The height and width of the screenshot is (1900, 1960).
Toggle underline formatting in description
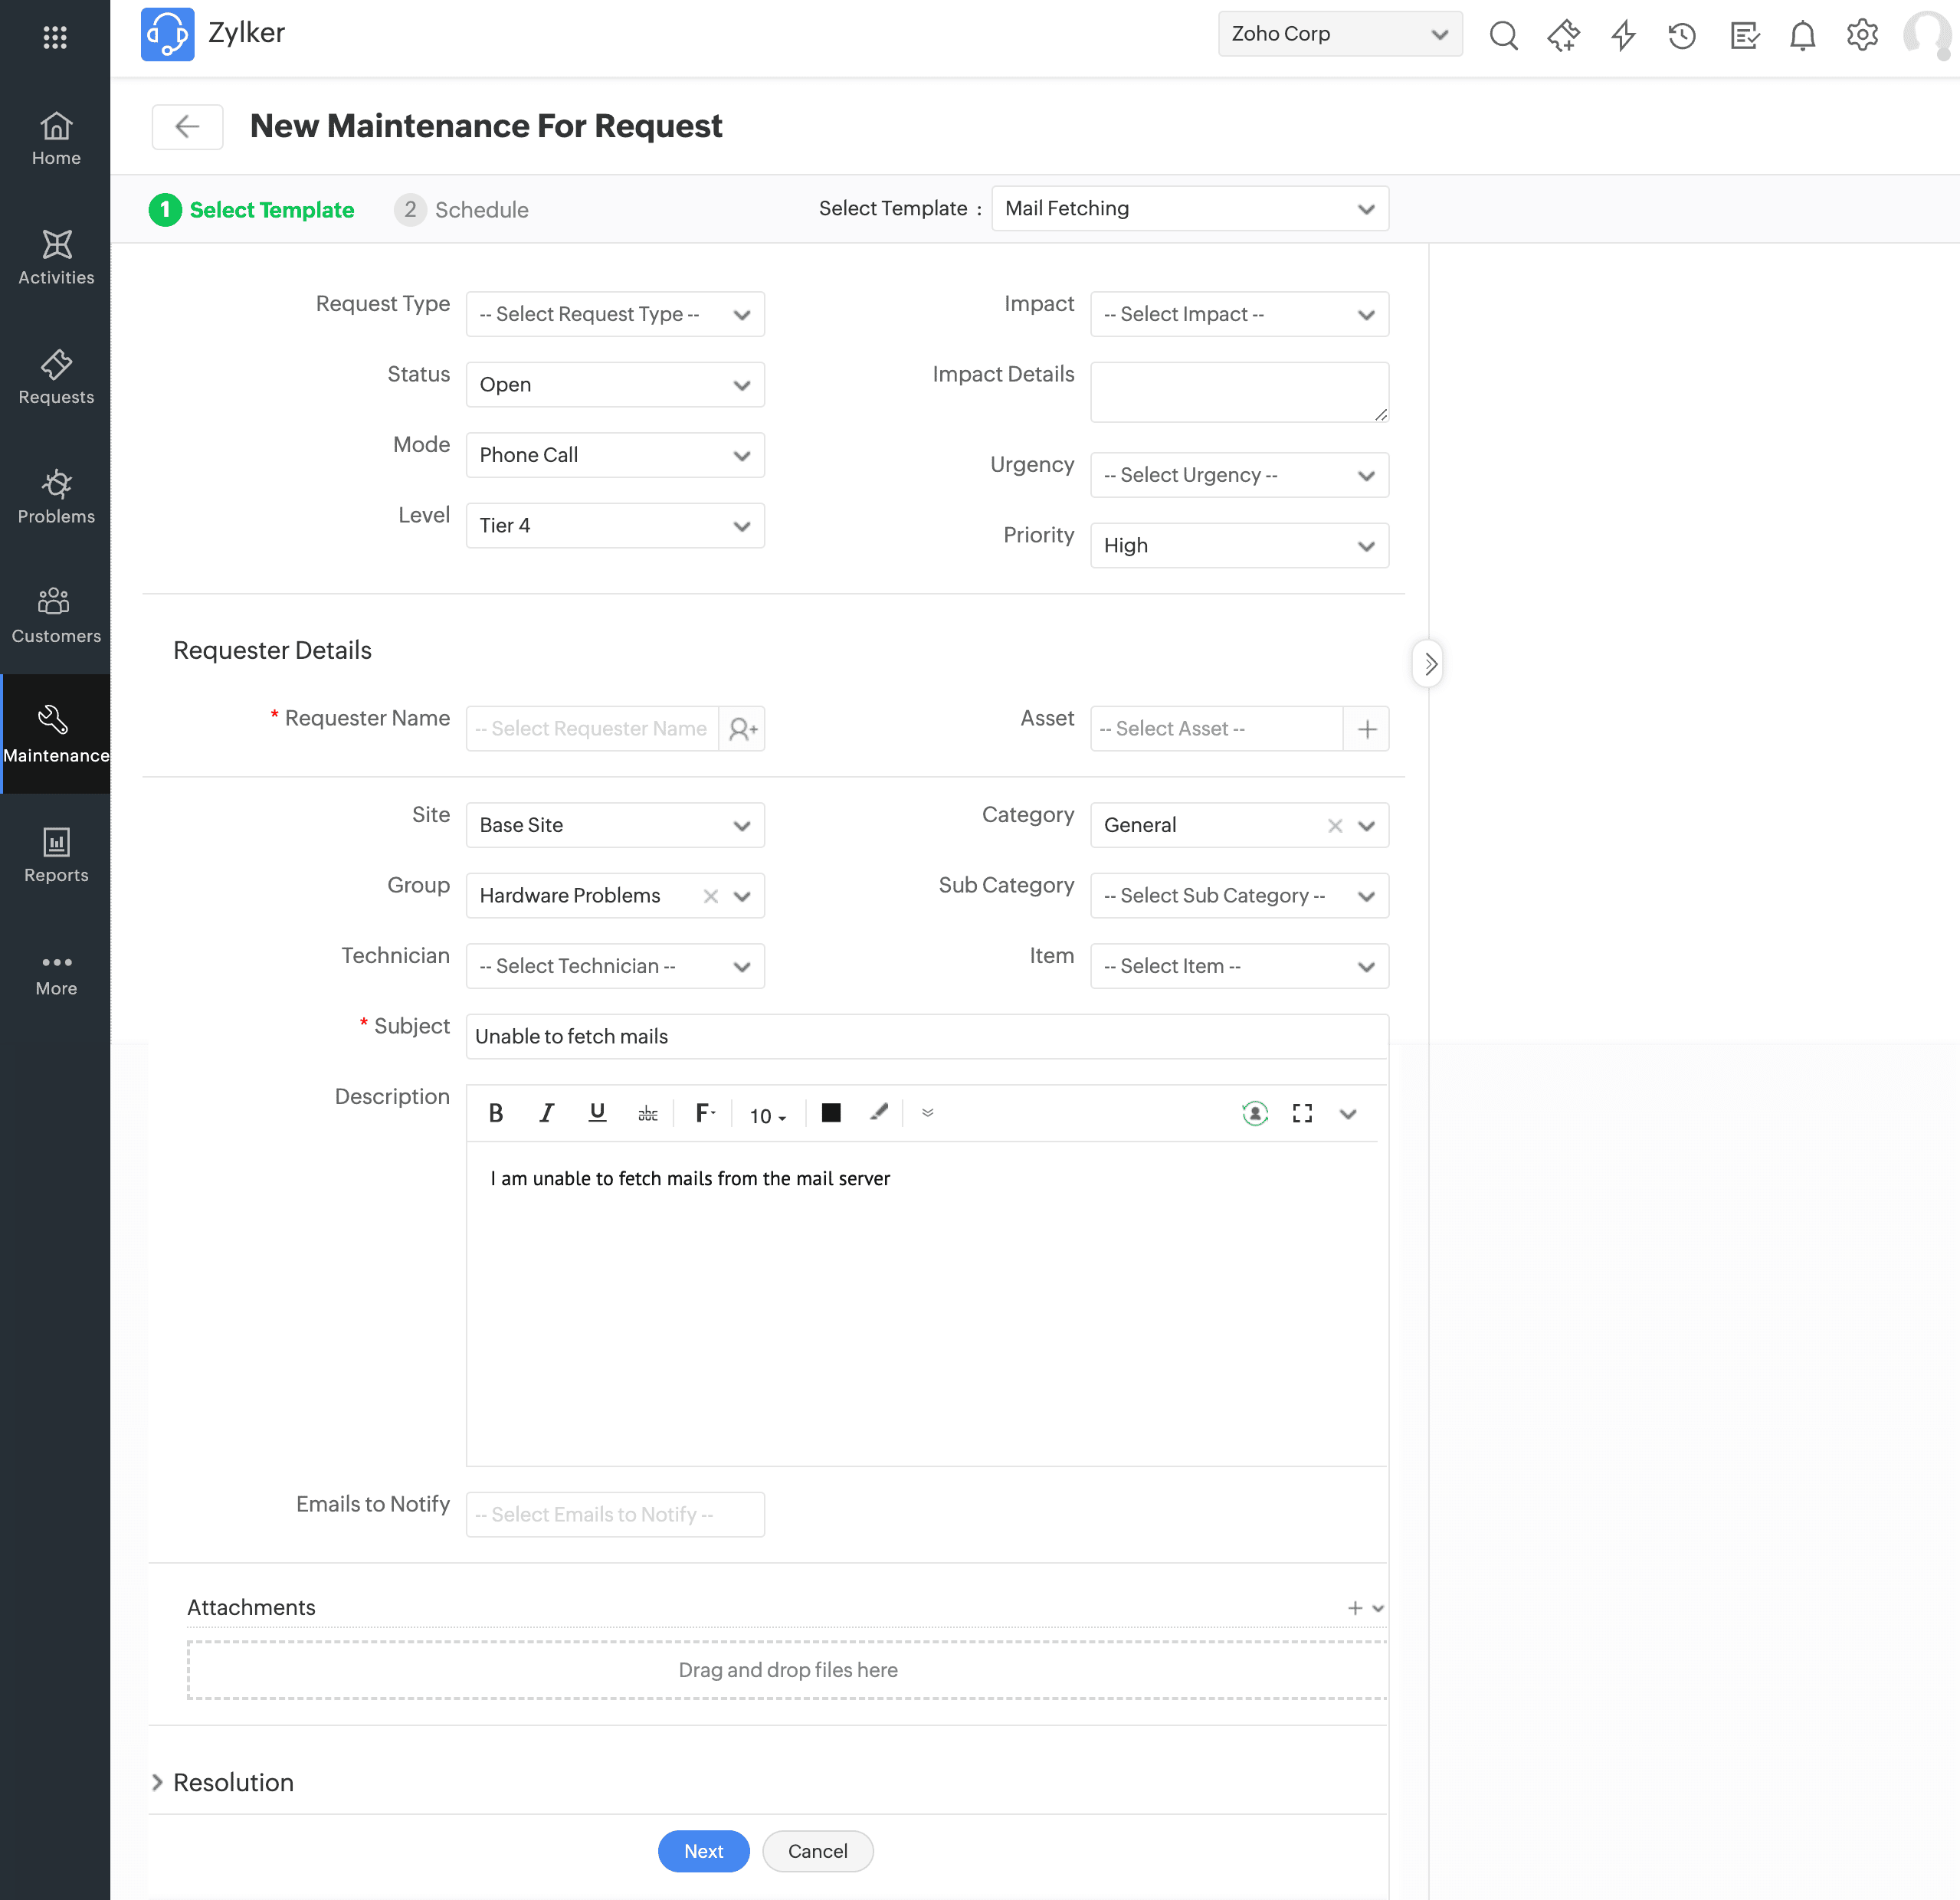click(x=597, y=1113)
